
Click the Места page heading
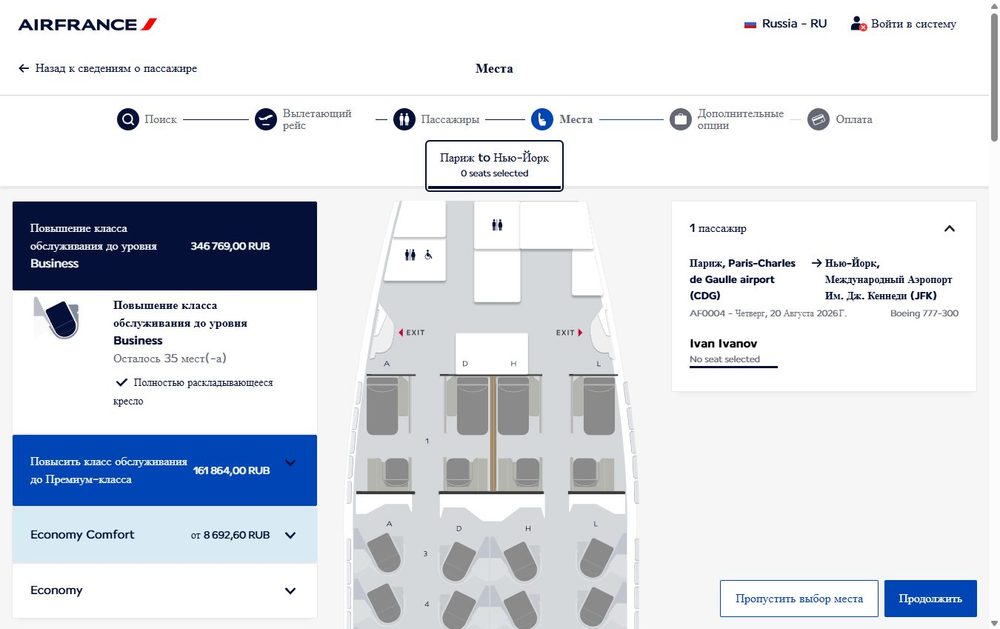[x=494, y=68]
